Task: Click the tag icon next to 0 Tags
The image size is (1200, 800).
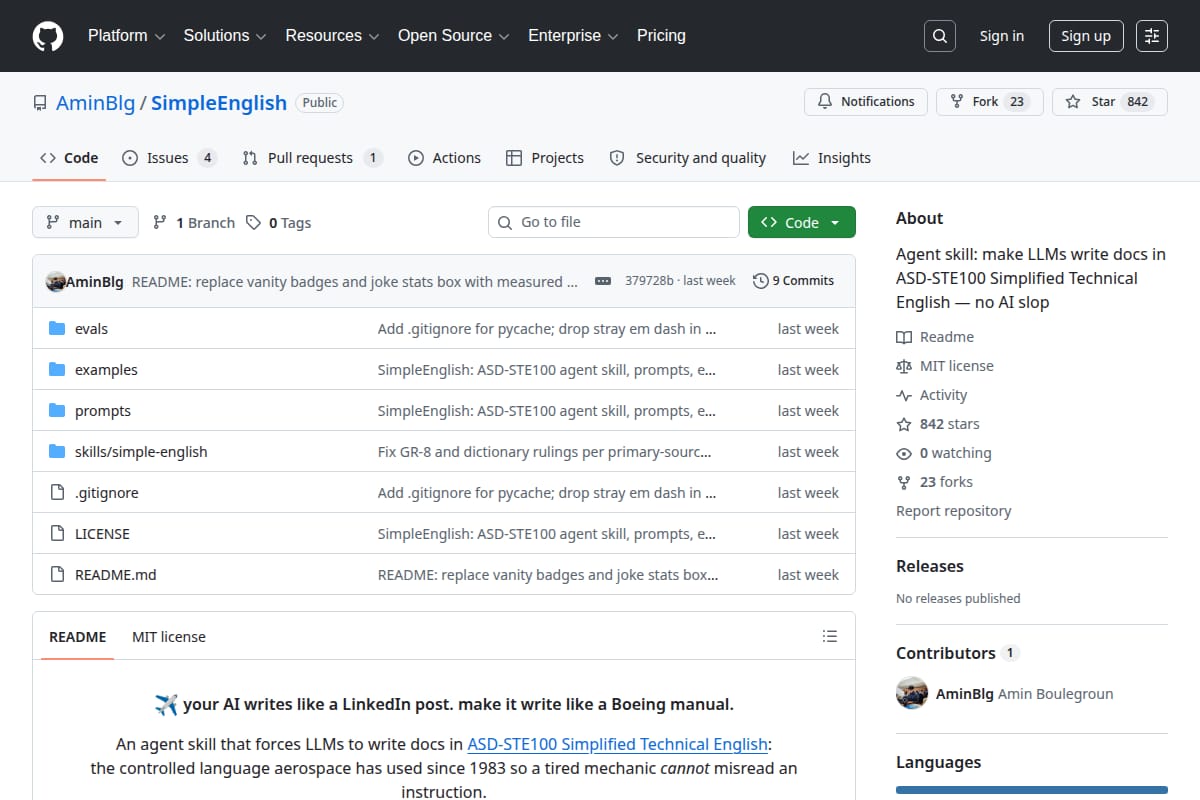Action: coord(254,222)
